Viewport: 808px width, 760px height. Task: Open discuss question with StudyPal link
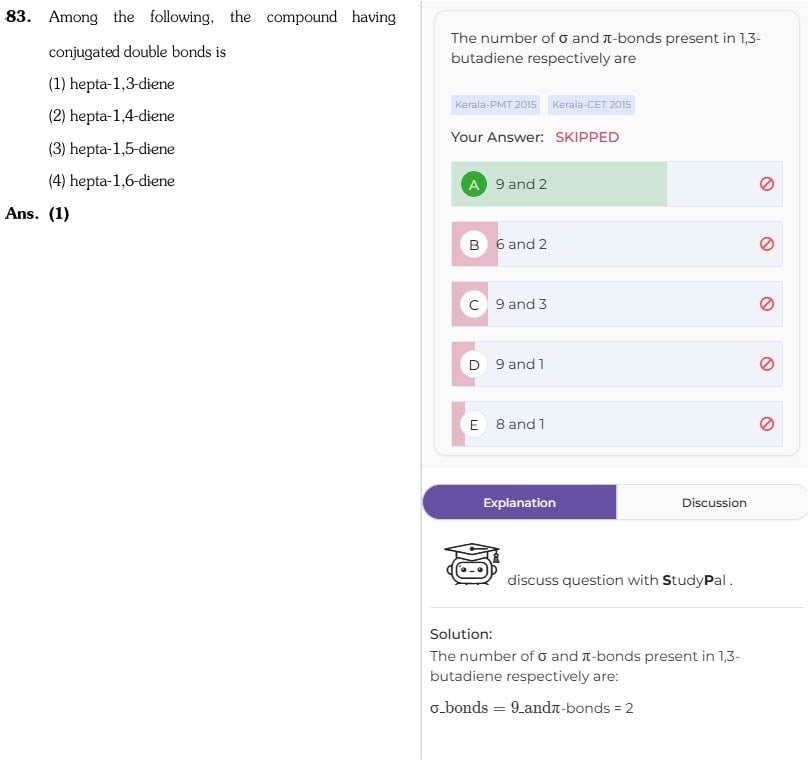619,580
